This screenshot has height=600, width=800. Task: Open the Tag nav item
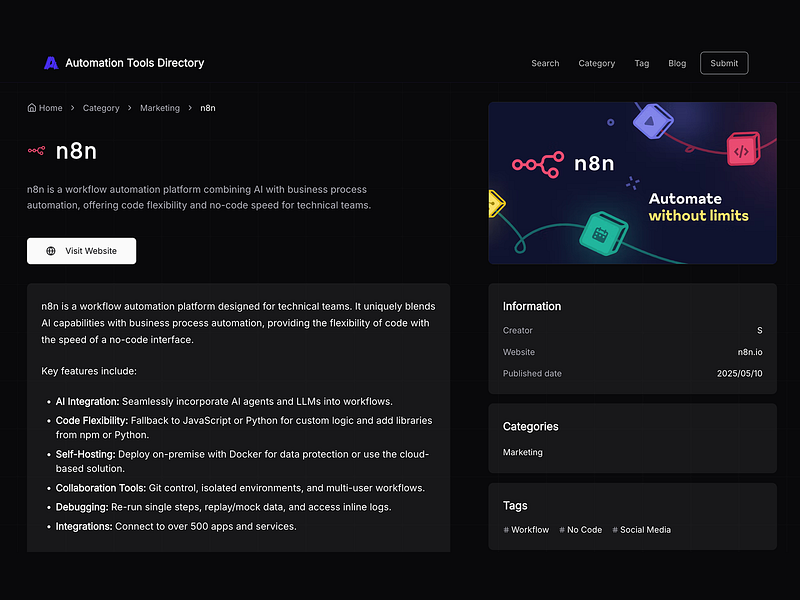pyautogui.click(x=641, y=63)
